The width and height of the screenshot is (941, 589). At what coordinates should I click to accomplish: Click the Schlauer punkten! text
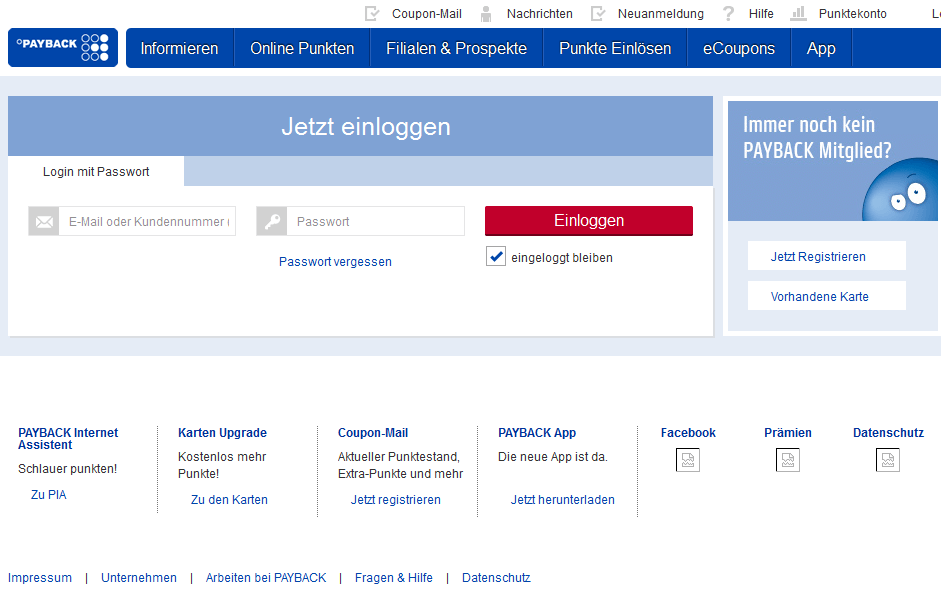pyautogui.click(x=67, y=469)
